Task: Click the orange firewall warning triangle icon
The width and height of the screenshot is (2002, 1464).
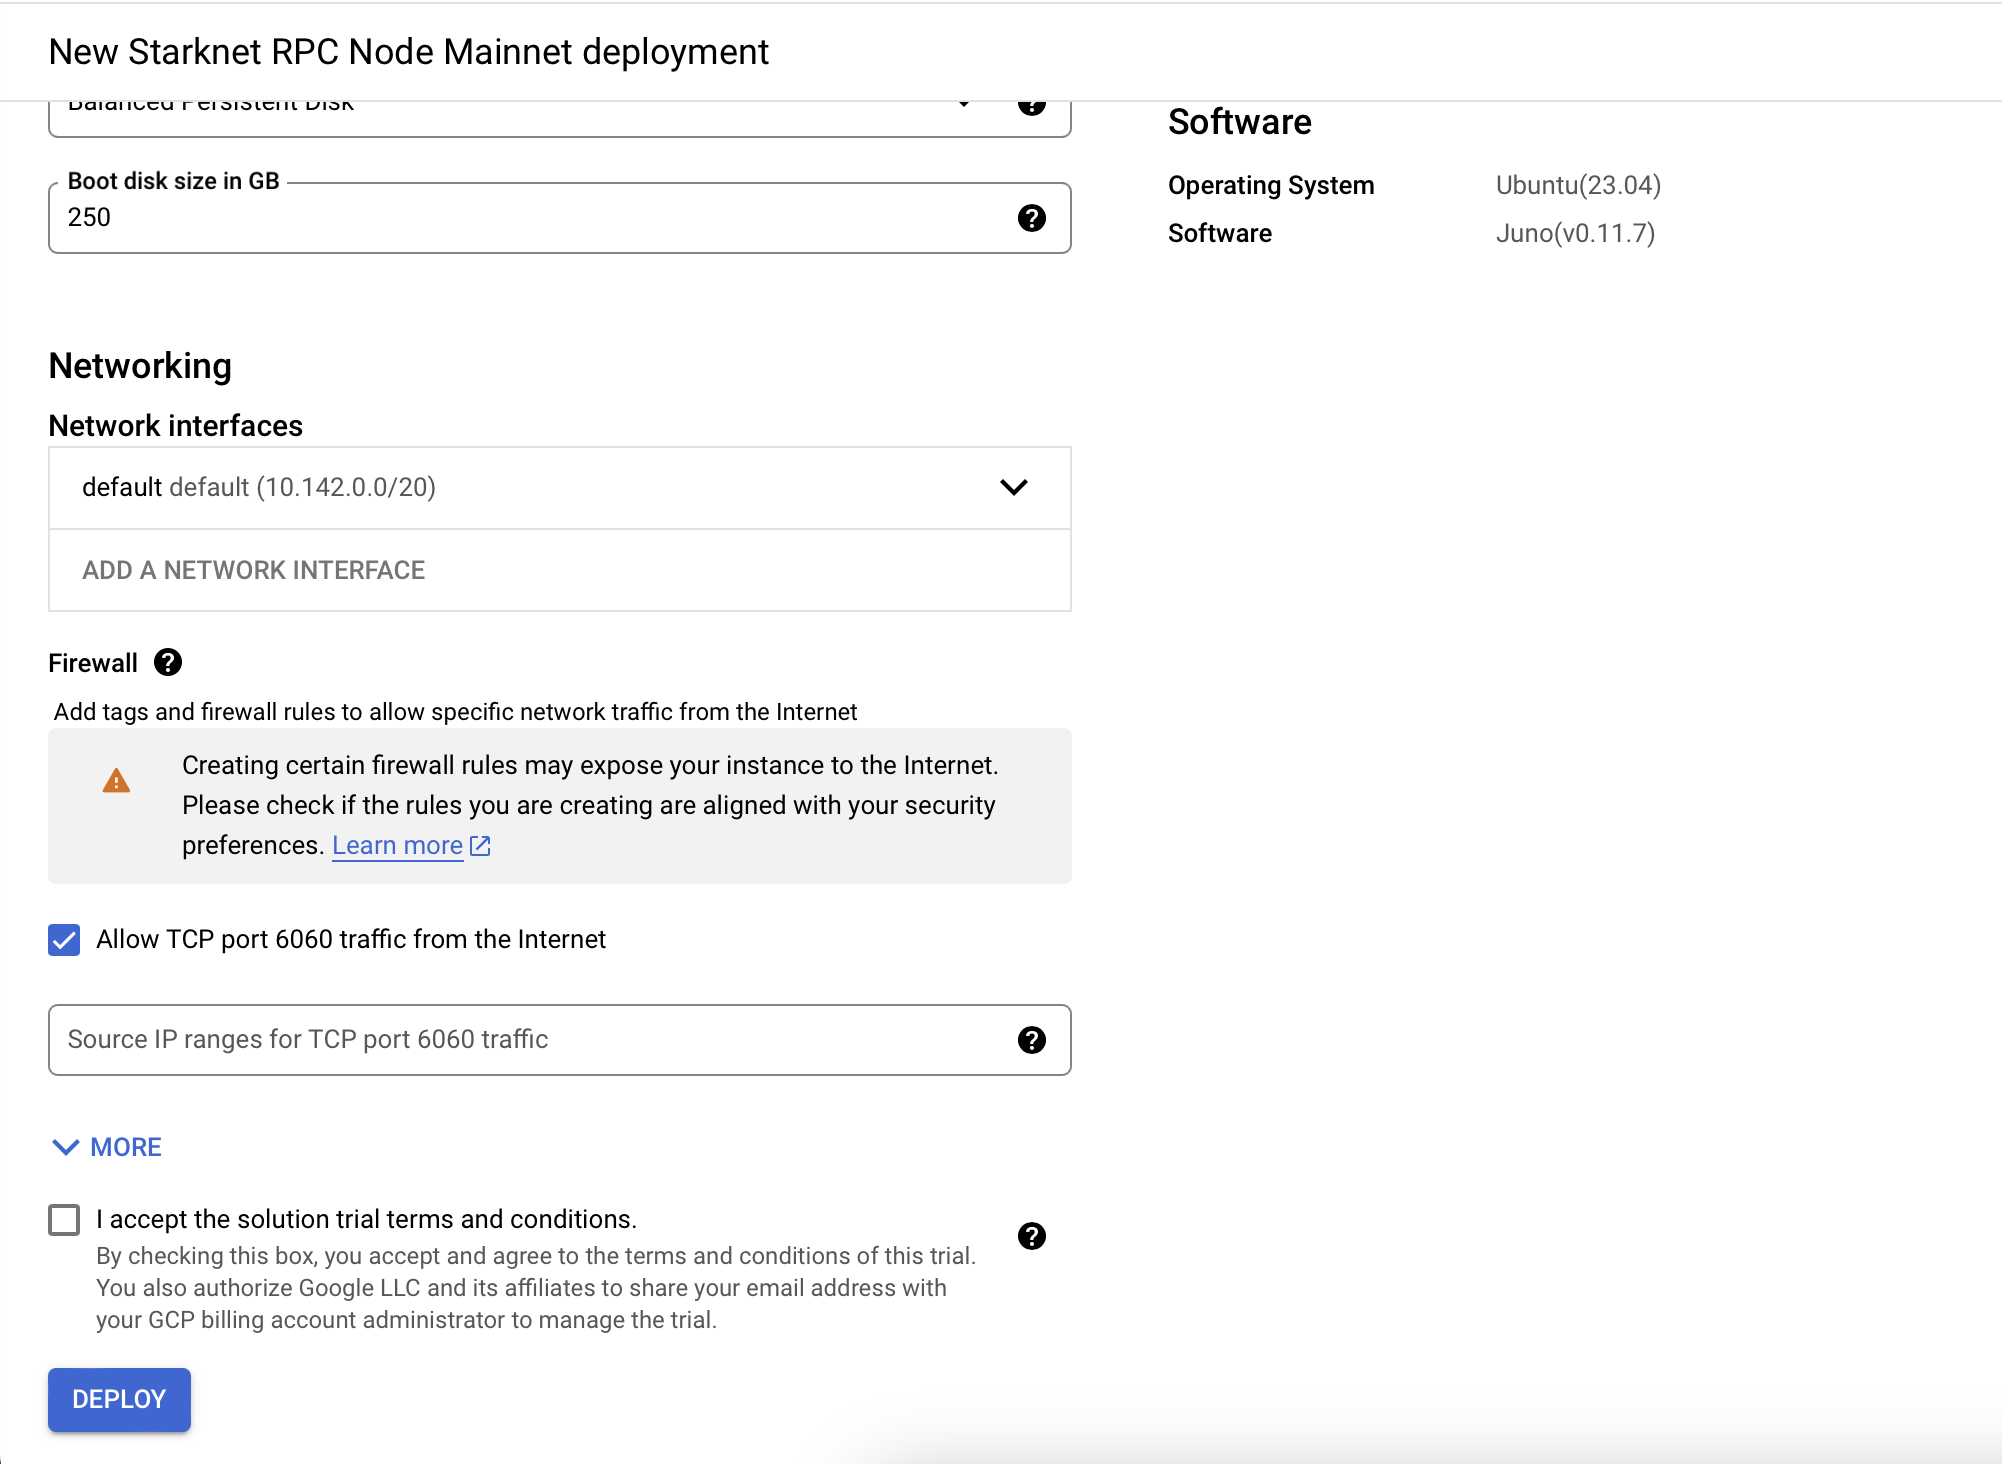Action: 116,780
